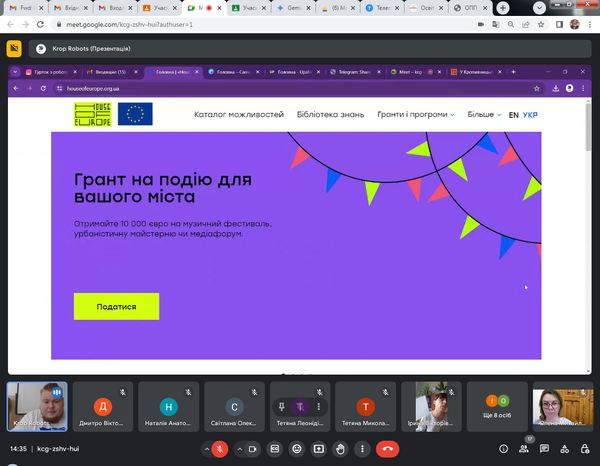Unmute the red microphone button
Image resolution: width=600 pixels, height=466 pixels.
(219, 449)
